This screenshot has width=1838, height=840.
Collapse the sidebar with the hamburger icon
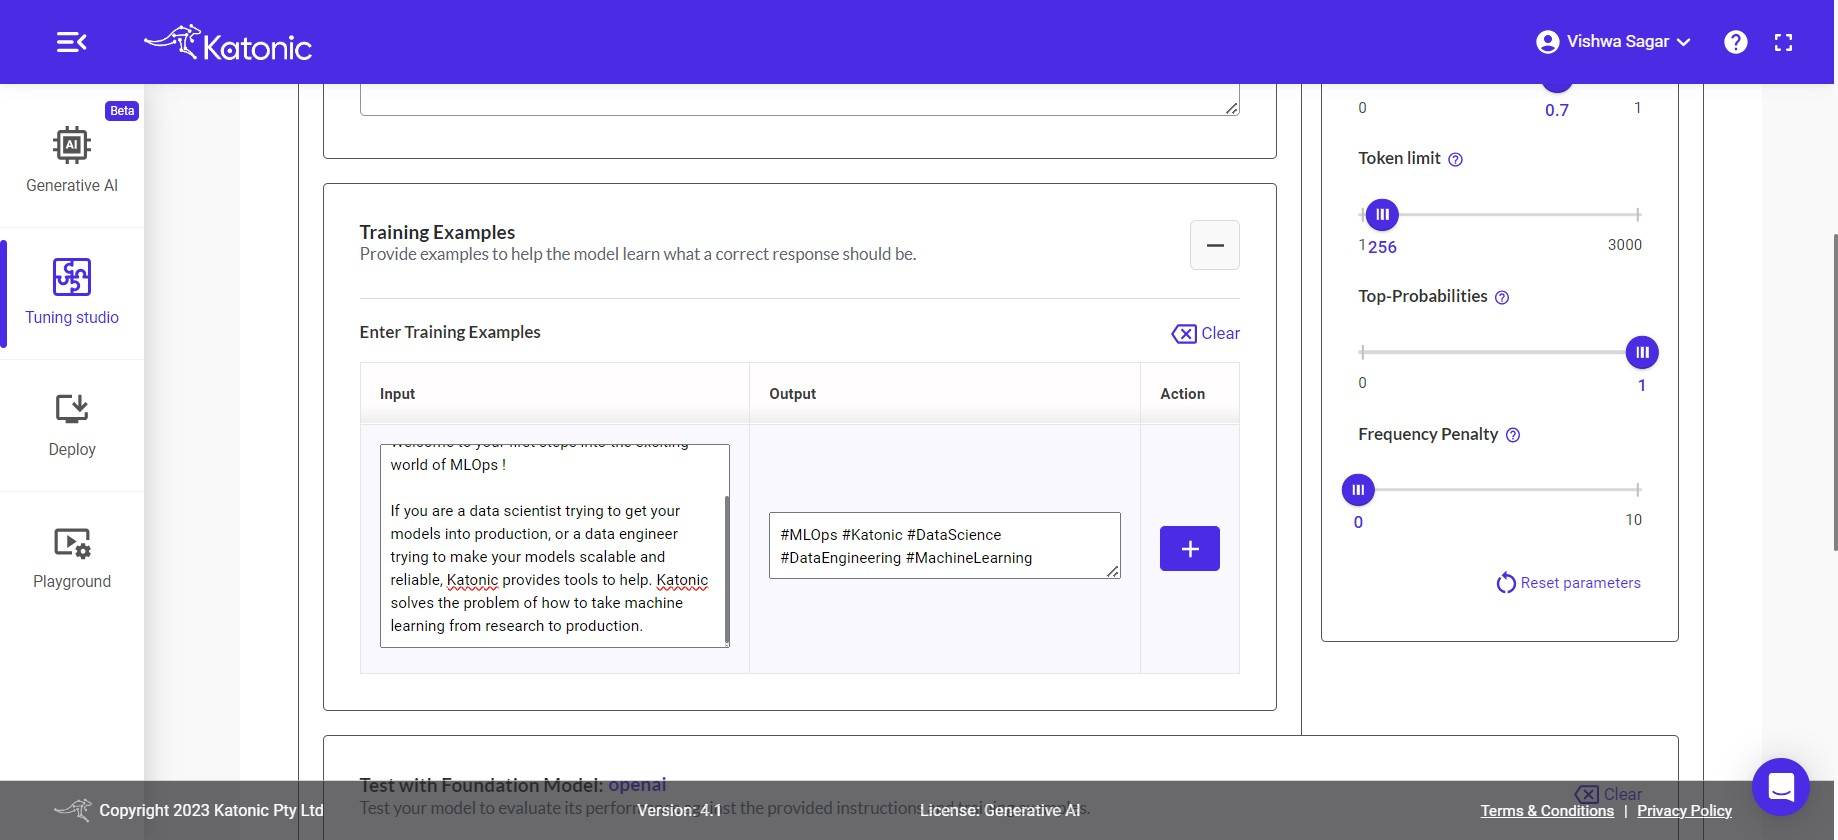pyautogui.click(x=72, y=42)
